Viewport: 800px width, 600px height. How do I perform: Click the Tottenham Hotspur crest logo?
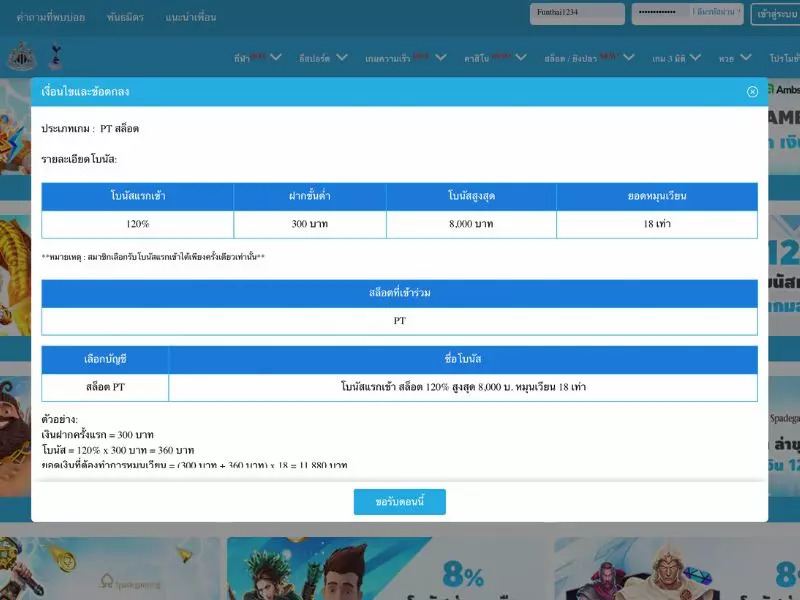click(56, 57)
